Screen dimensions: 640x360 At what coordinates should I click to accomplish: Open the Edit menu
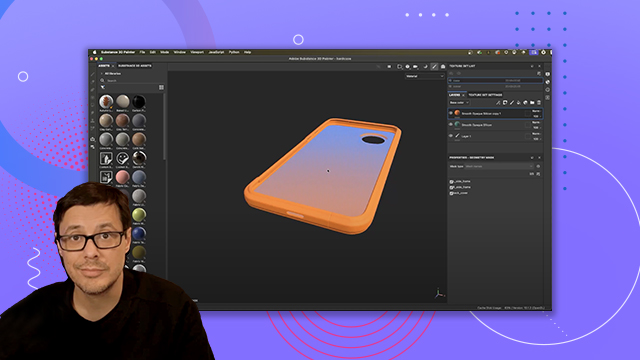point(153,52)
